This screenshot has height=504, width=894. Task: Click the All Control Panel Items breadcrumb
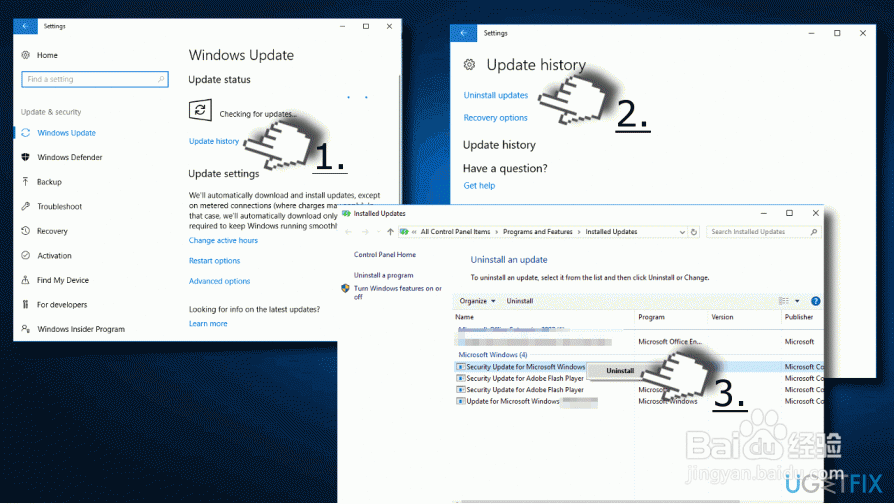(456, 232)
